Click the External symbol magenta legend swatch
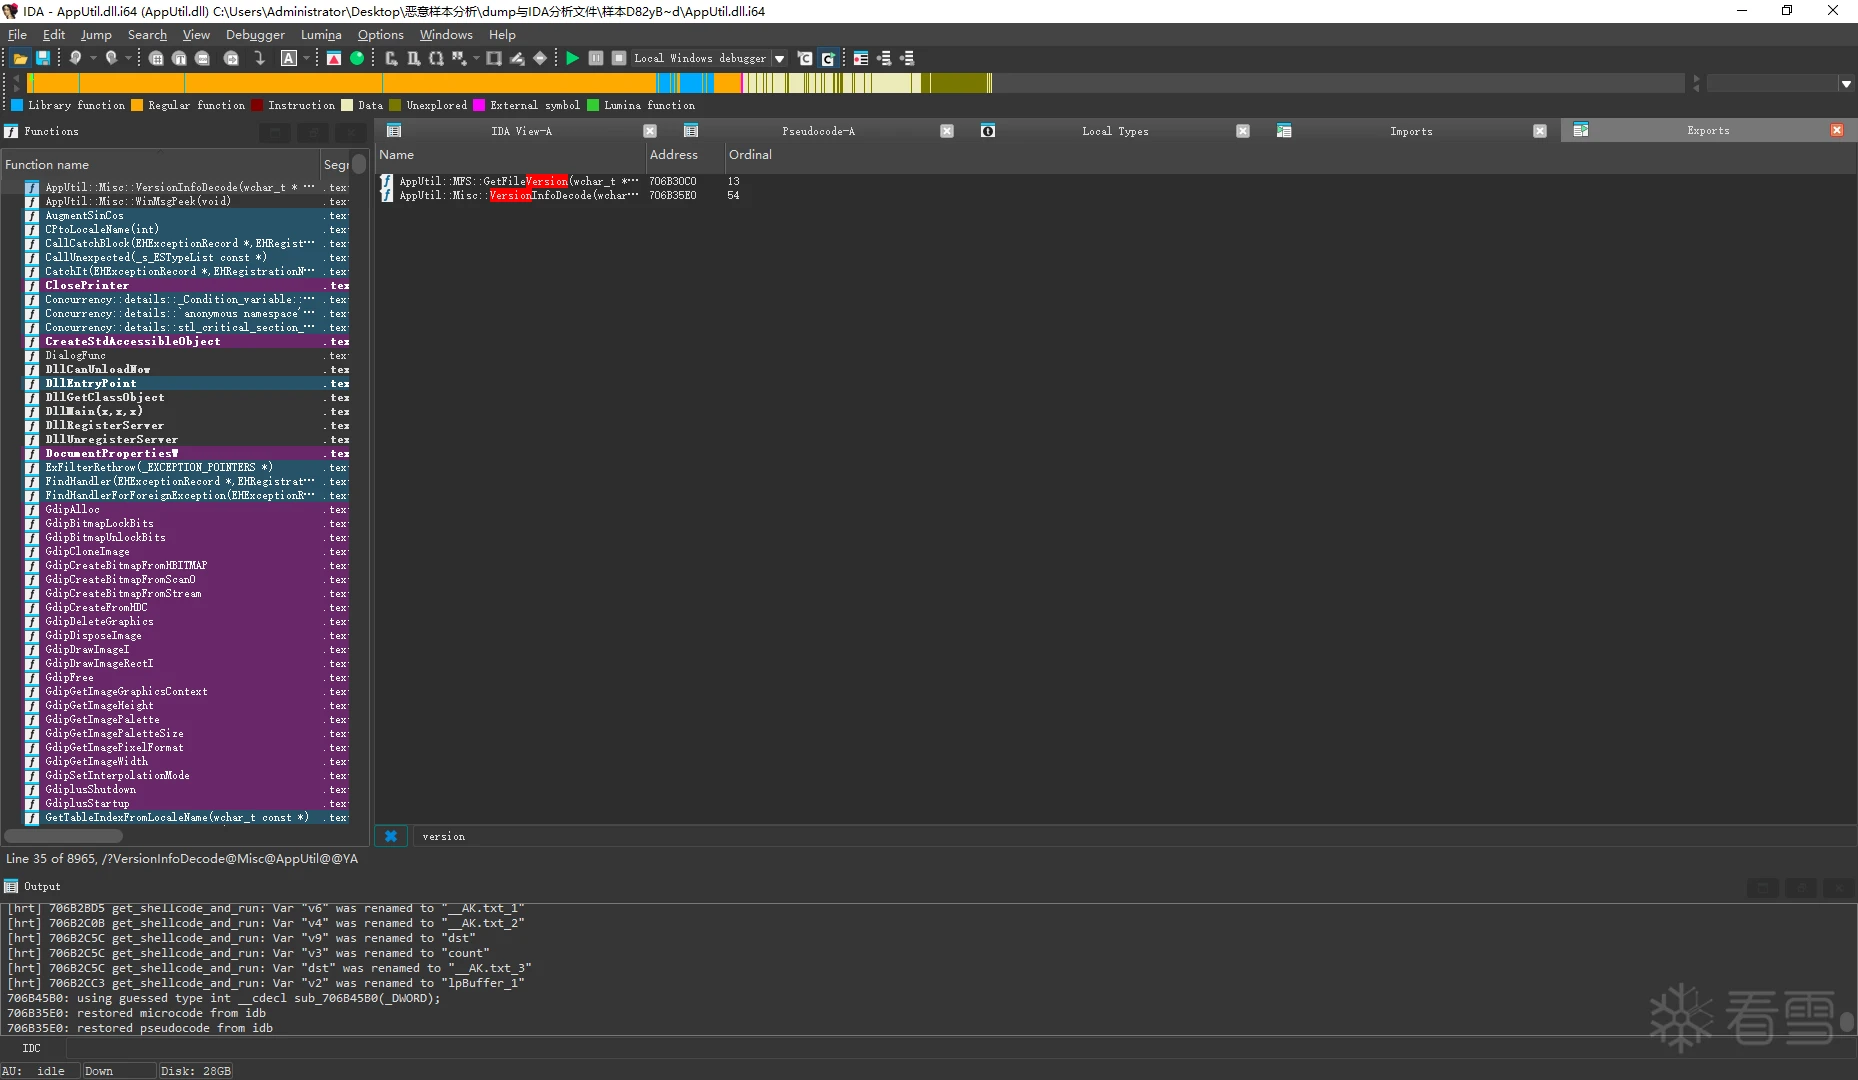 point(479,105)
